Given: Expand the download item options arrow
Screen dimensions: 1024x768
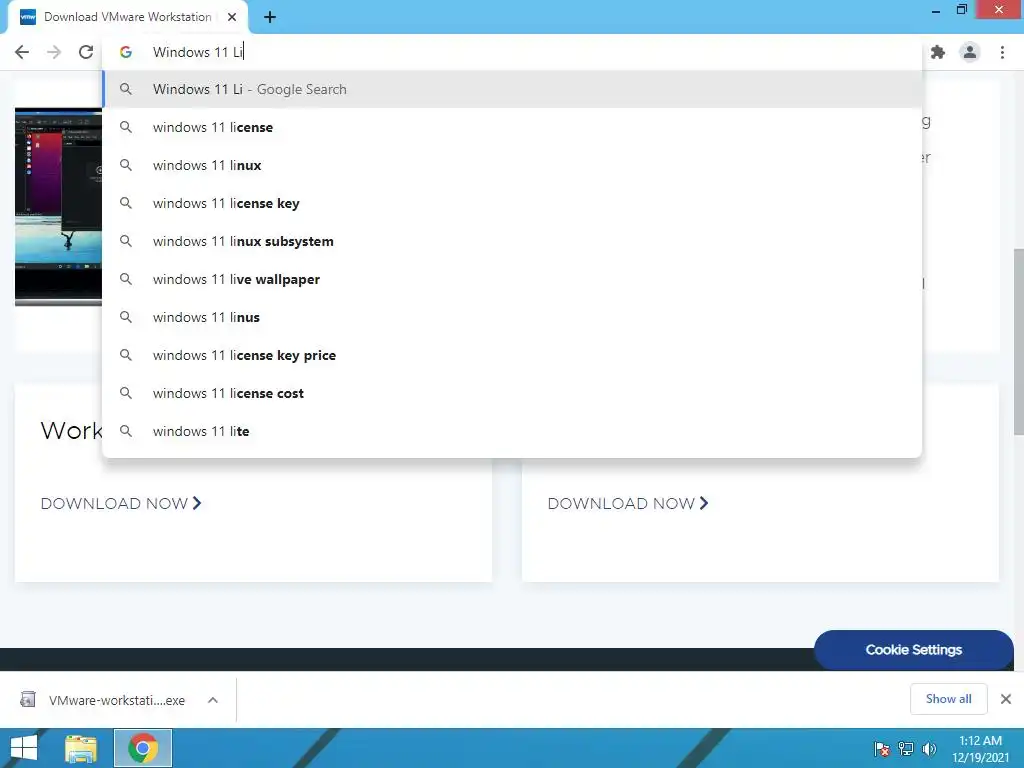Looking at the screenshot, I should (x=213, y=700).
